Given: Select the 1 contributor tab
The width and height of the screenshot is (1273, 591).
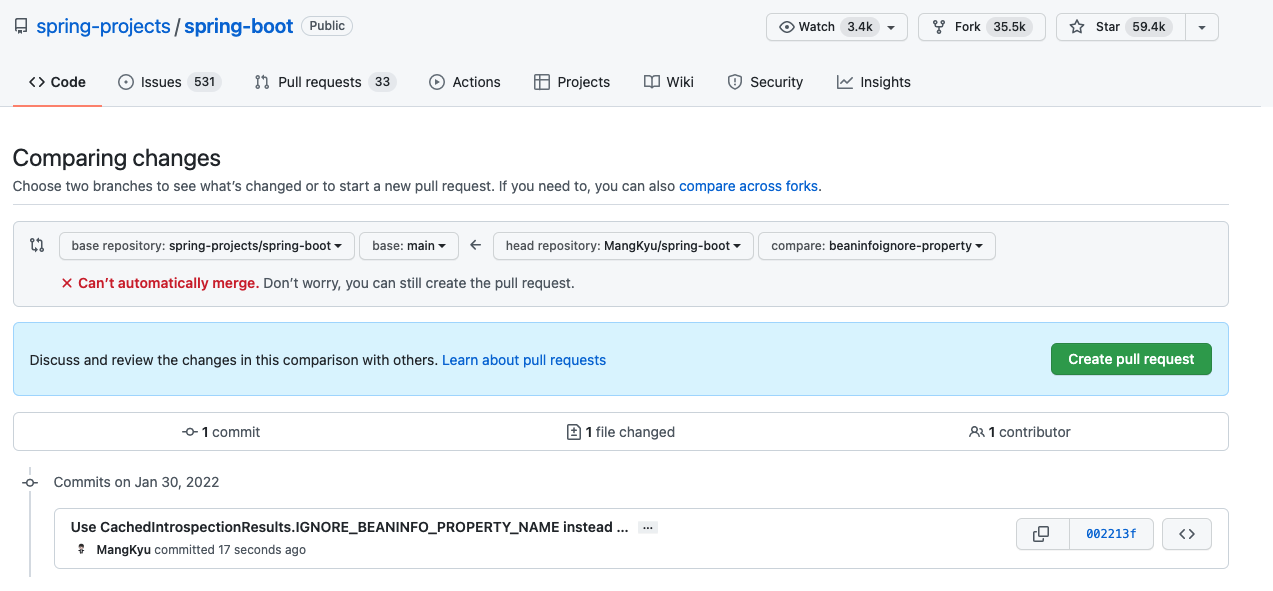Looking at the screenshot, I should [1020, 432].
